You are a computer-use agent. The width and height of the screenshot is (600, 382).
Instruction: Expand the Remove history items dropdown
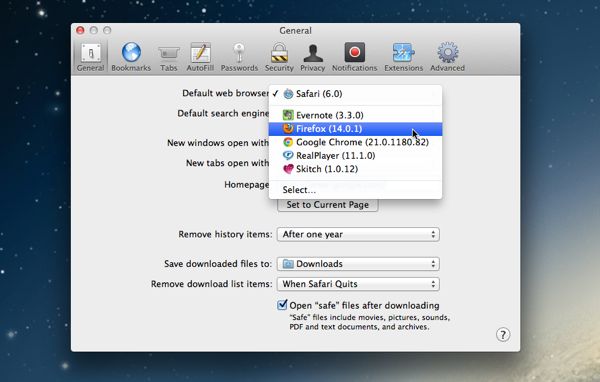[358, 234]
